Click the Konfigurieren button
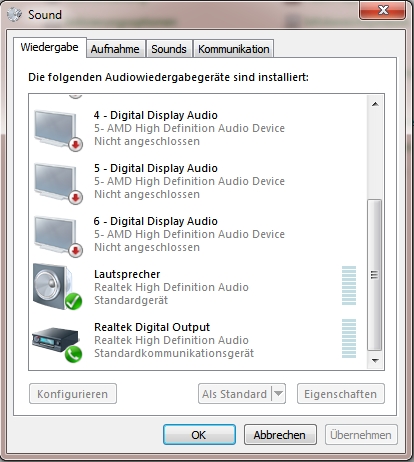The width and height of the screenshot is (414, 462). 73,394
